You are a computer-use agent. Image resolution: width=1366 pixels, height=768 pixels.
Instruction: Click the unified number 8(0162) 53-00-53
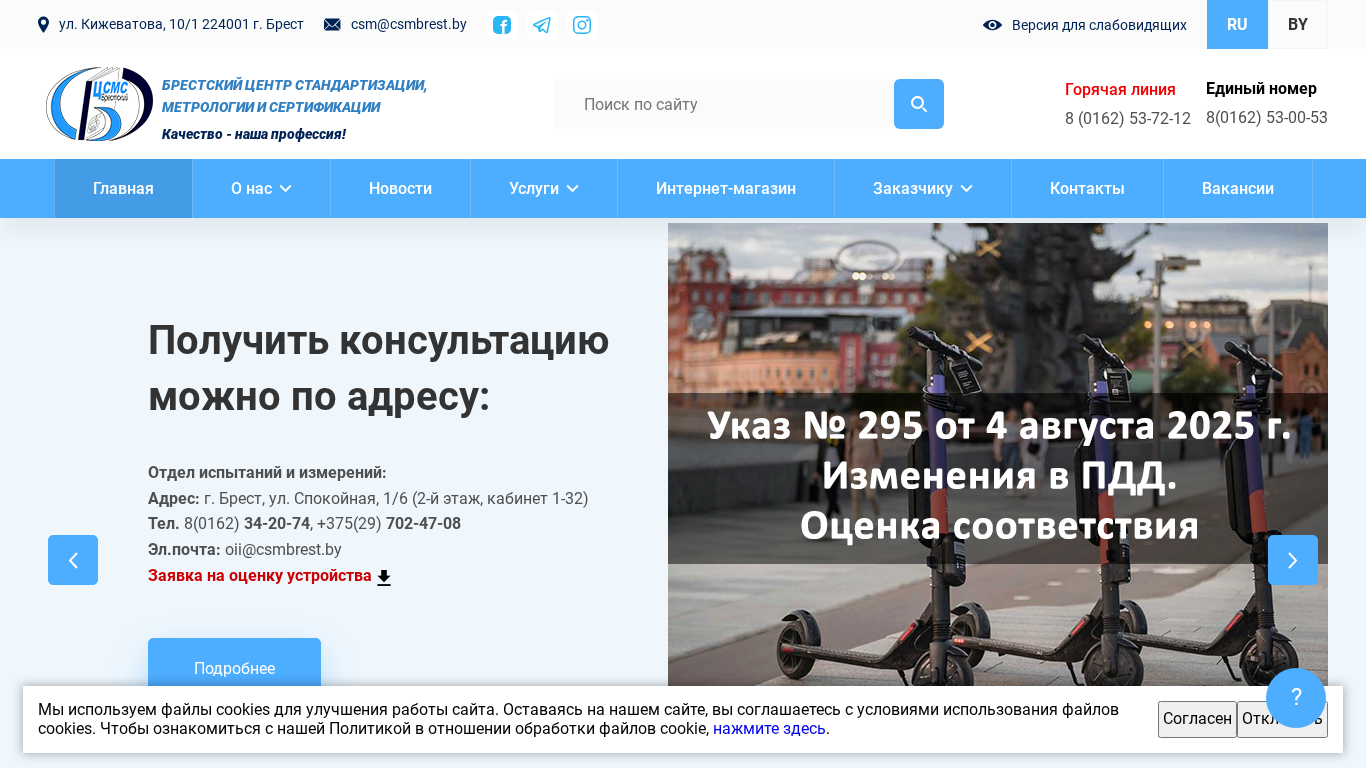coord(1267,117)
